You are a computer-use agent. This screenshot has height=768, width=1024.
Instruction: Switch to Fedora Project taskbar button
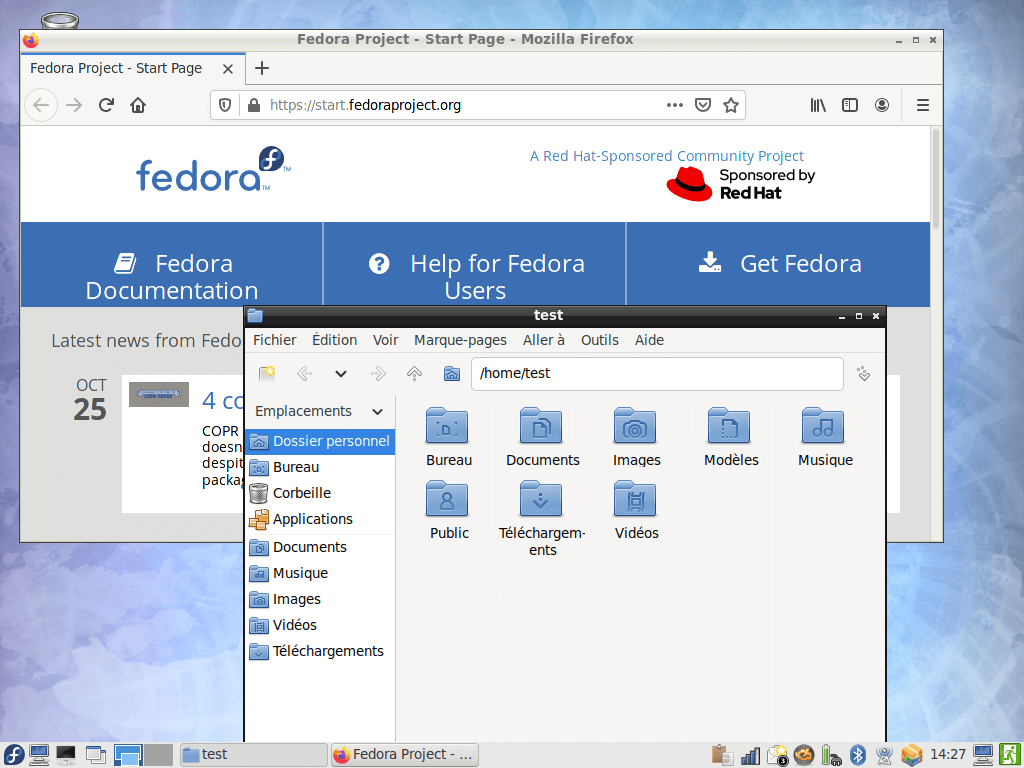pos(405,755)
